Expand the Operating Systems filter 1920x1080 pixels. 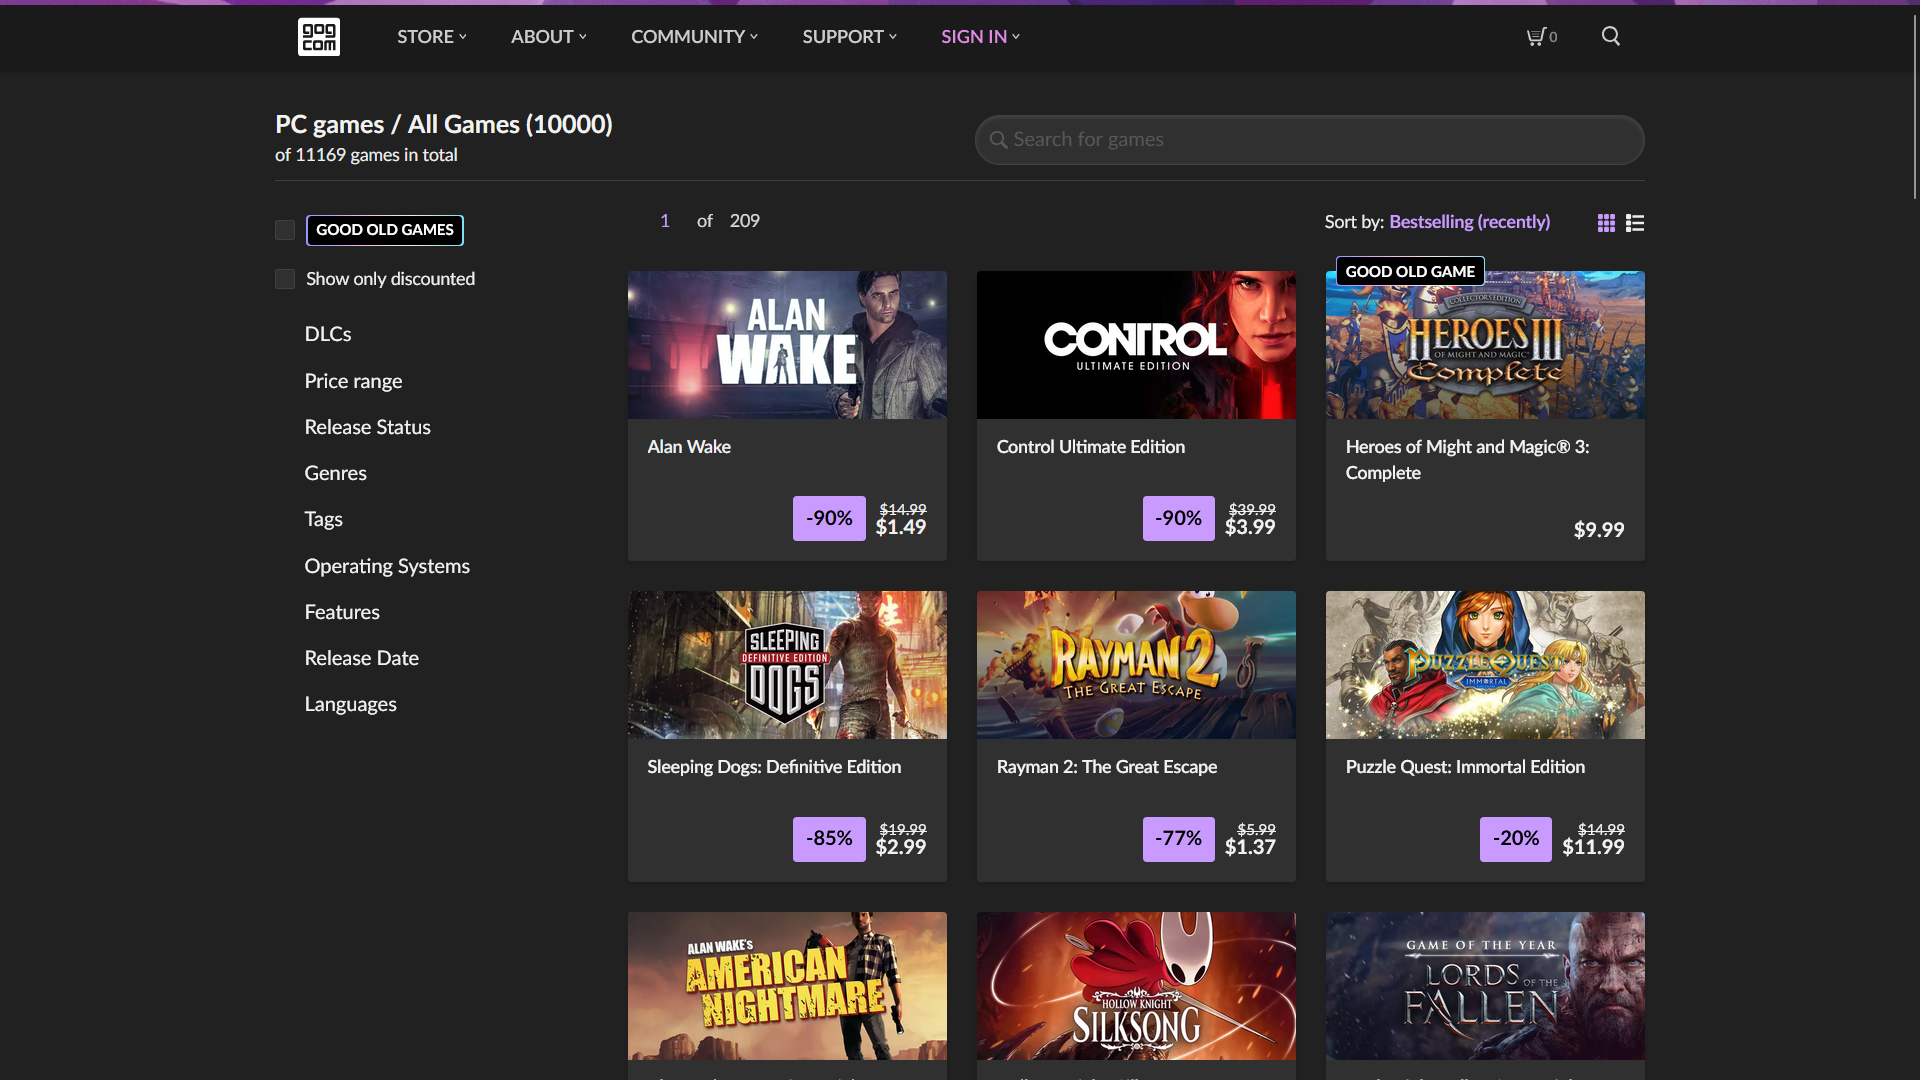point(387,566)
